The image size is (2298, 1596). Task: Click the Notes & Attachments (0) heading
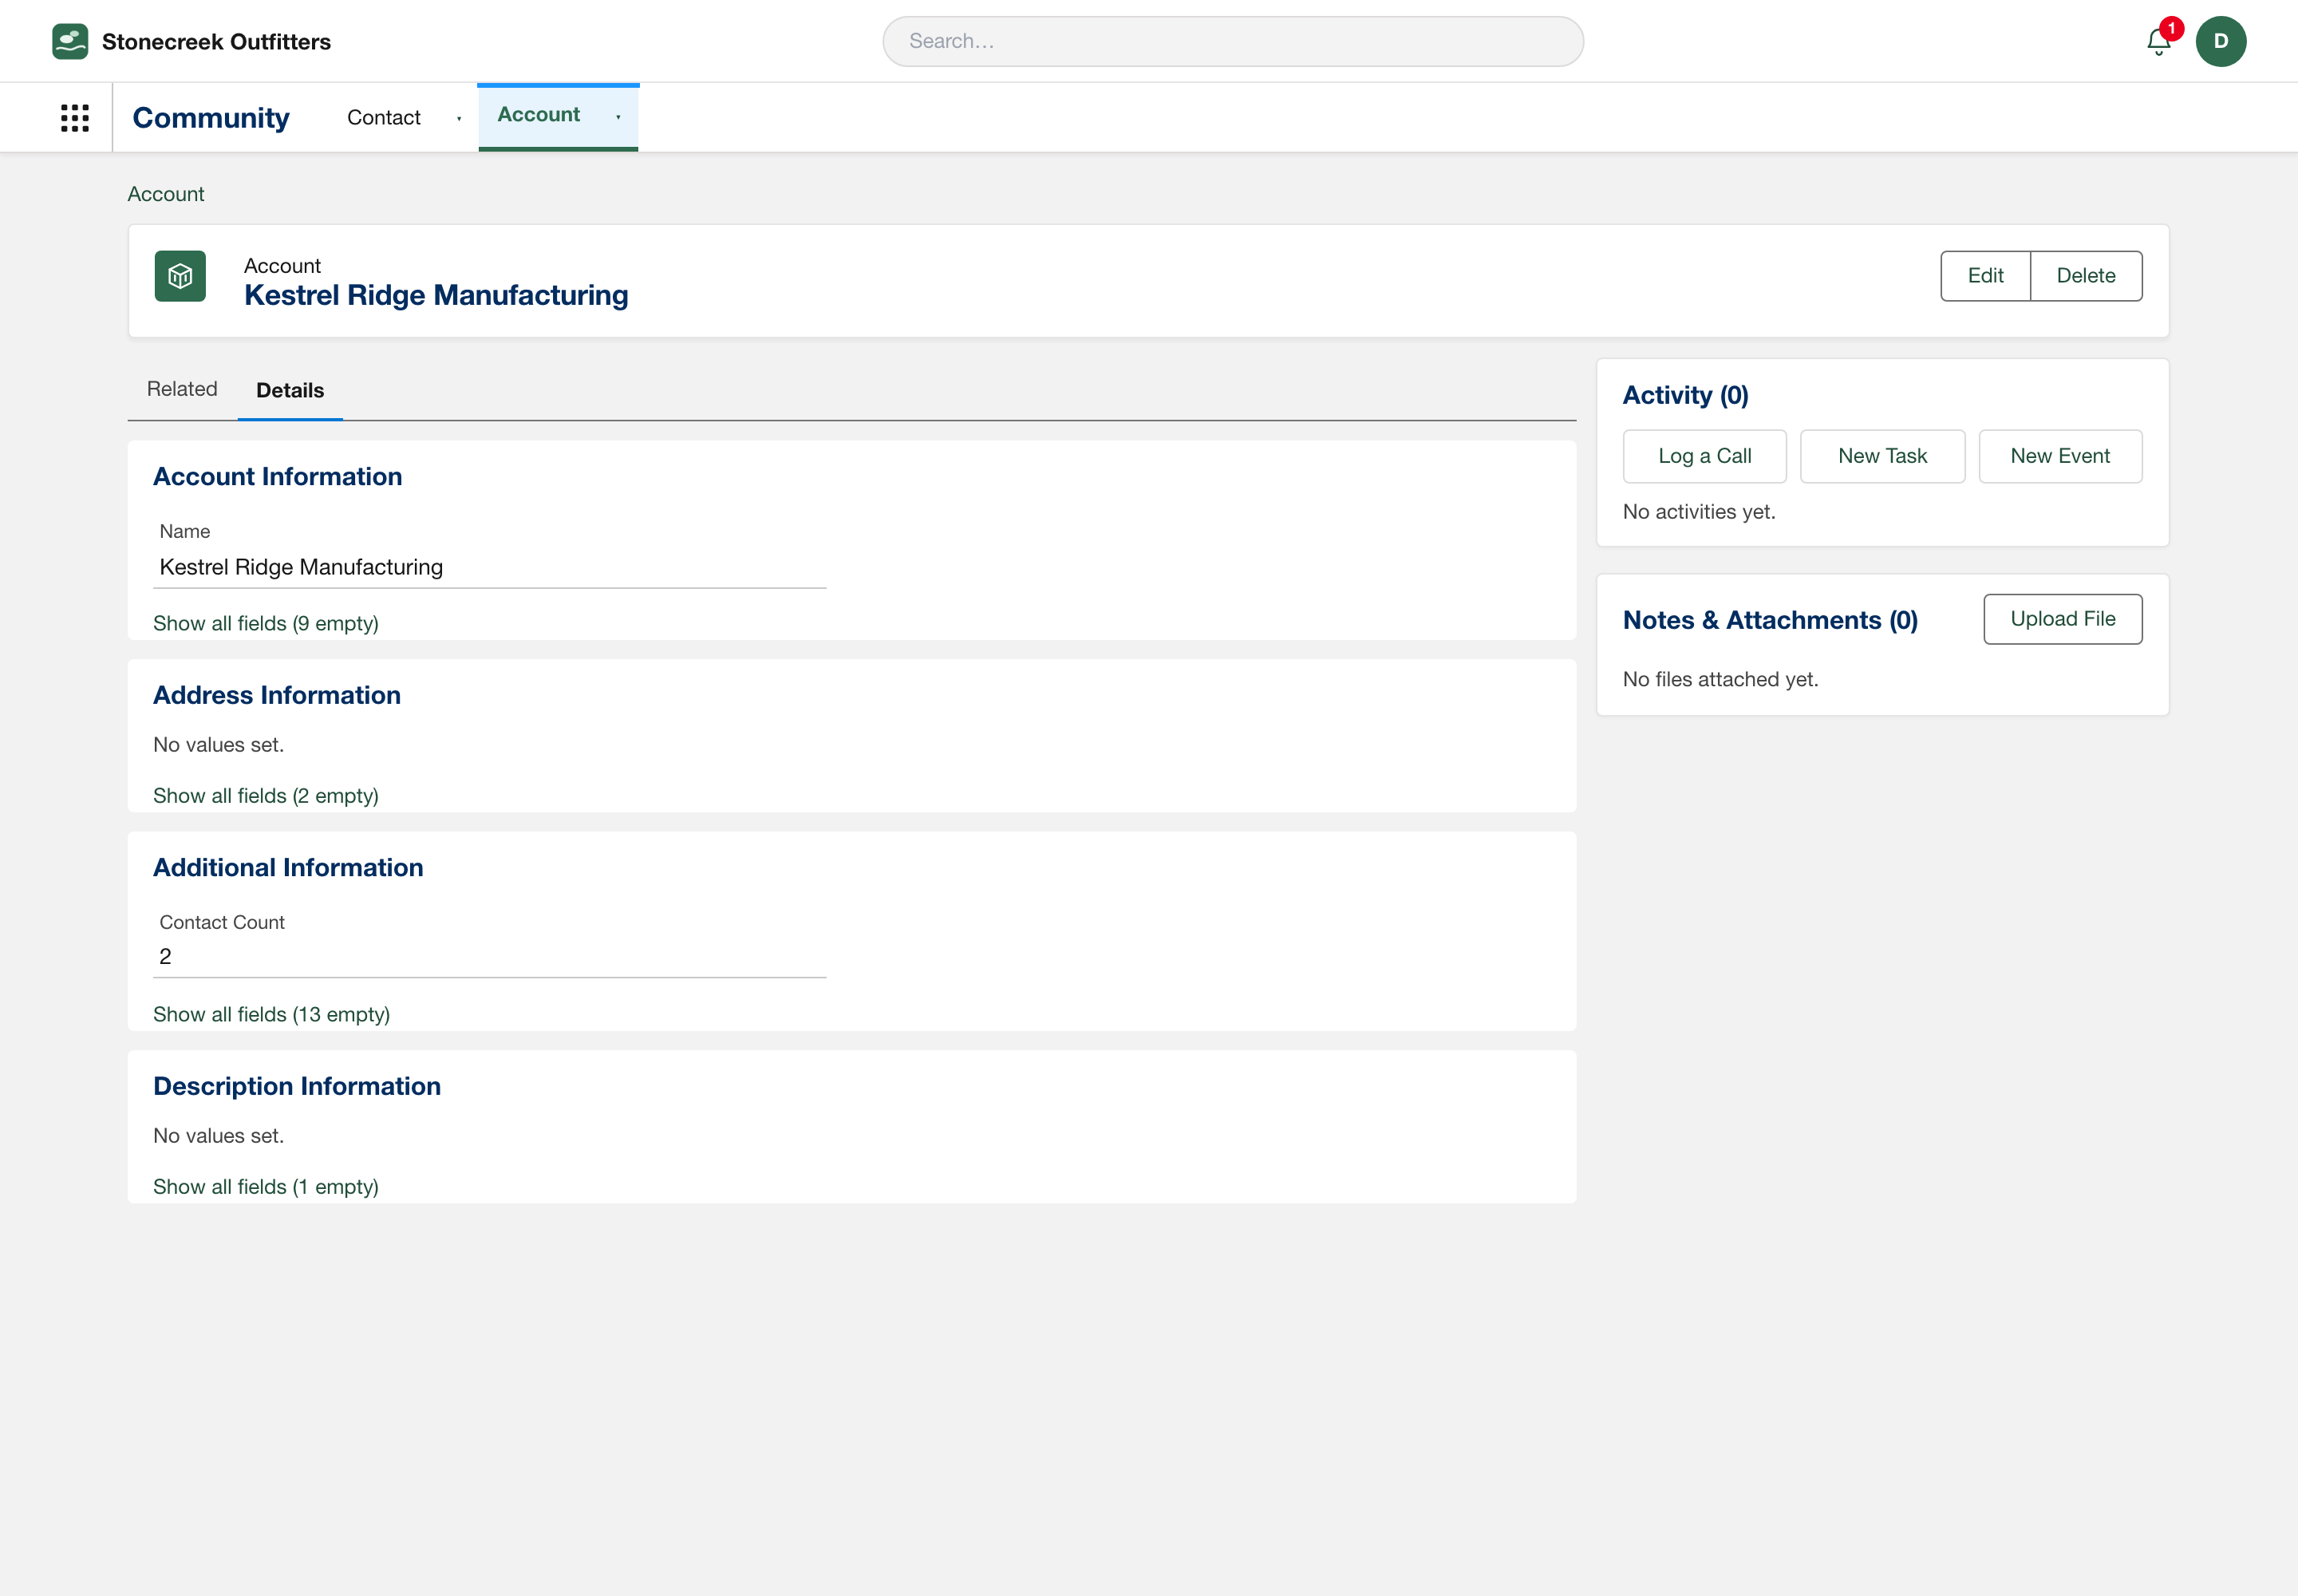pos(1770,620)
